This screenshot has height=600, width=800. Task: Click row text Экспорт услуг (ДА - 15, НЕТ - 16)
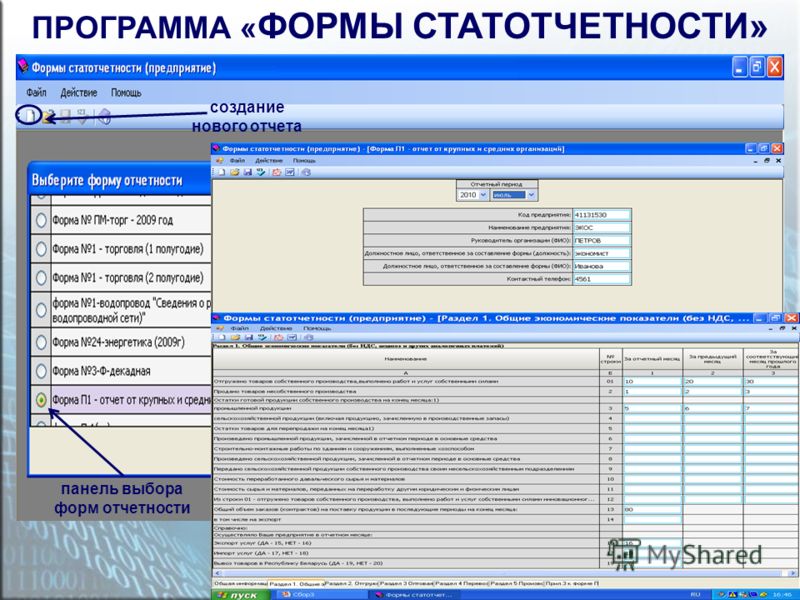pos(262,543)
